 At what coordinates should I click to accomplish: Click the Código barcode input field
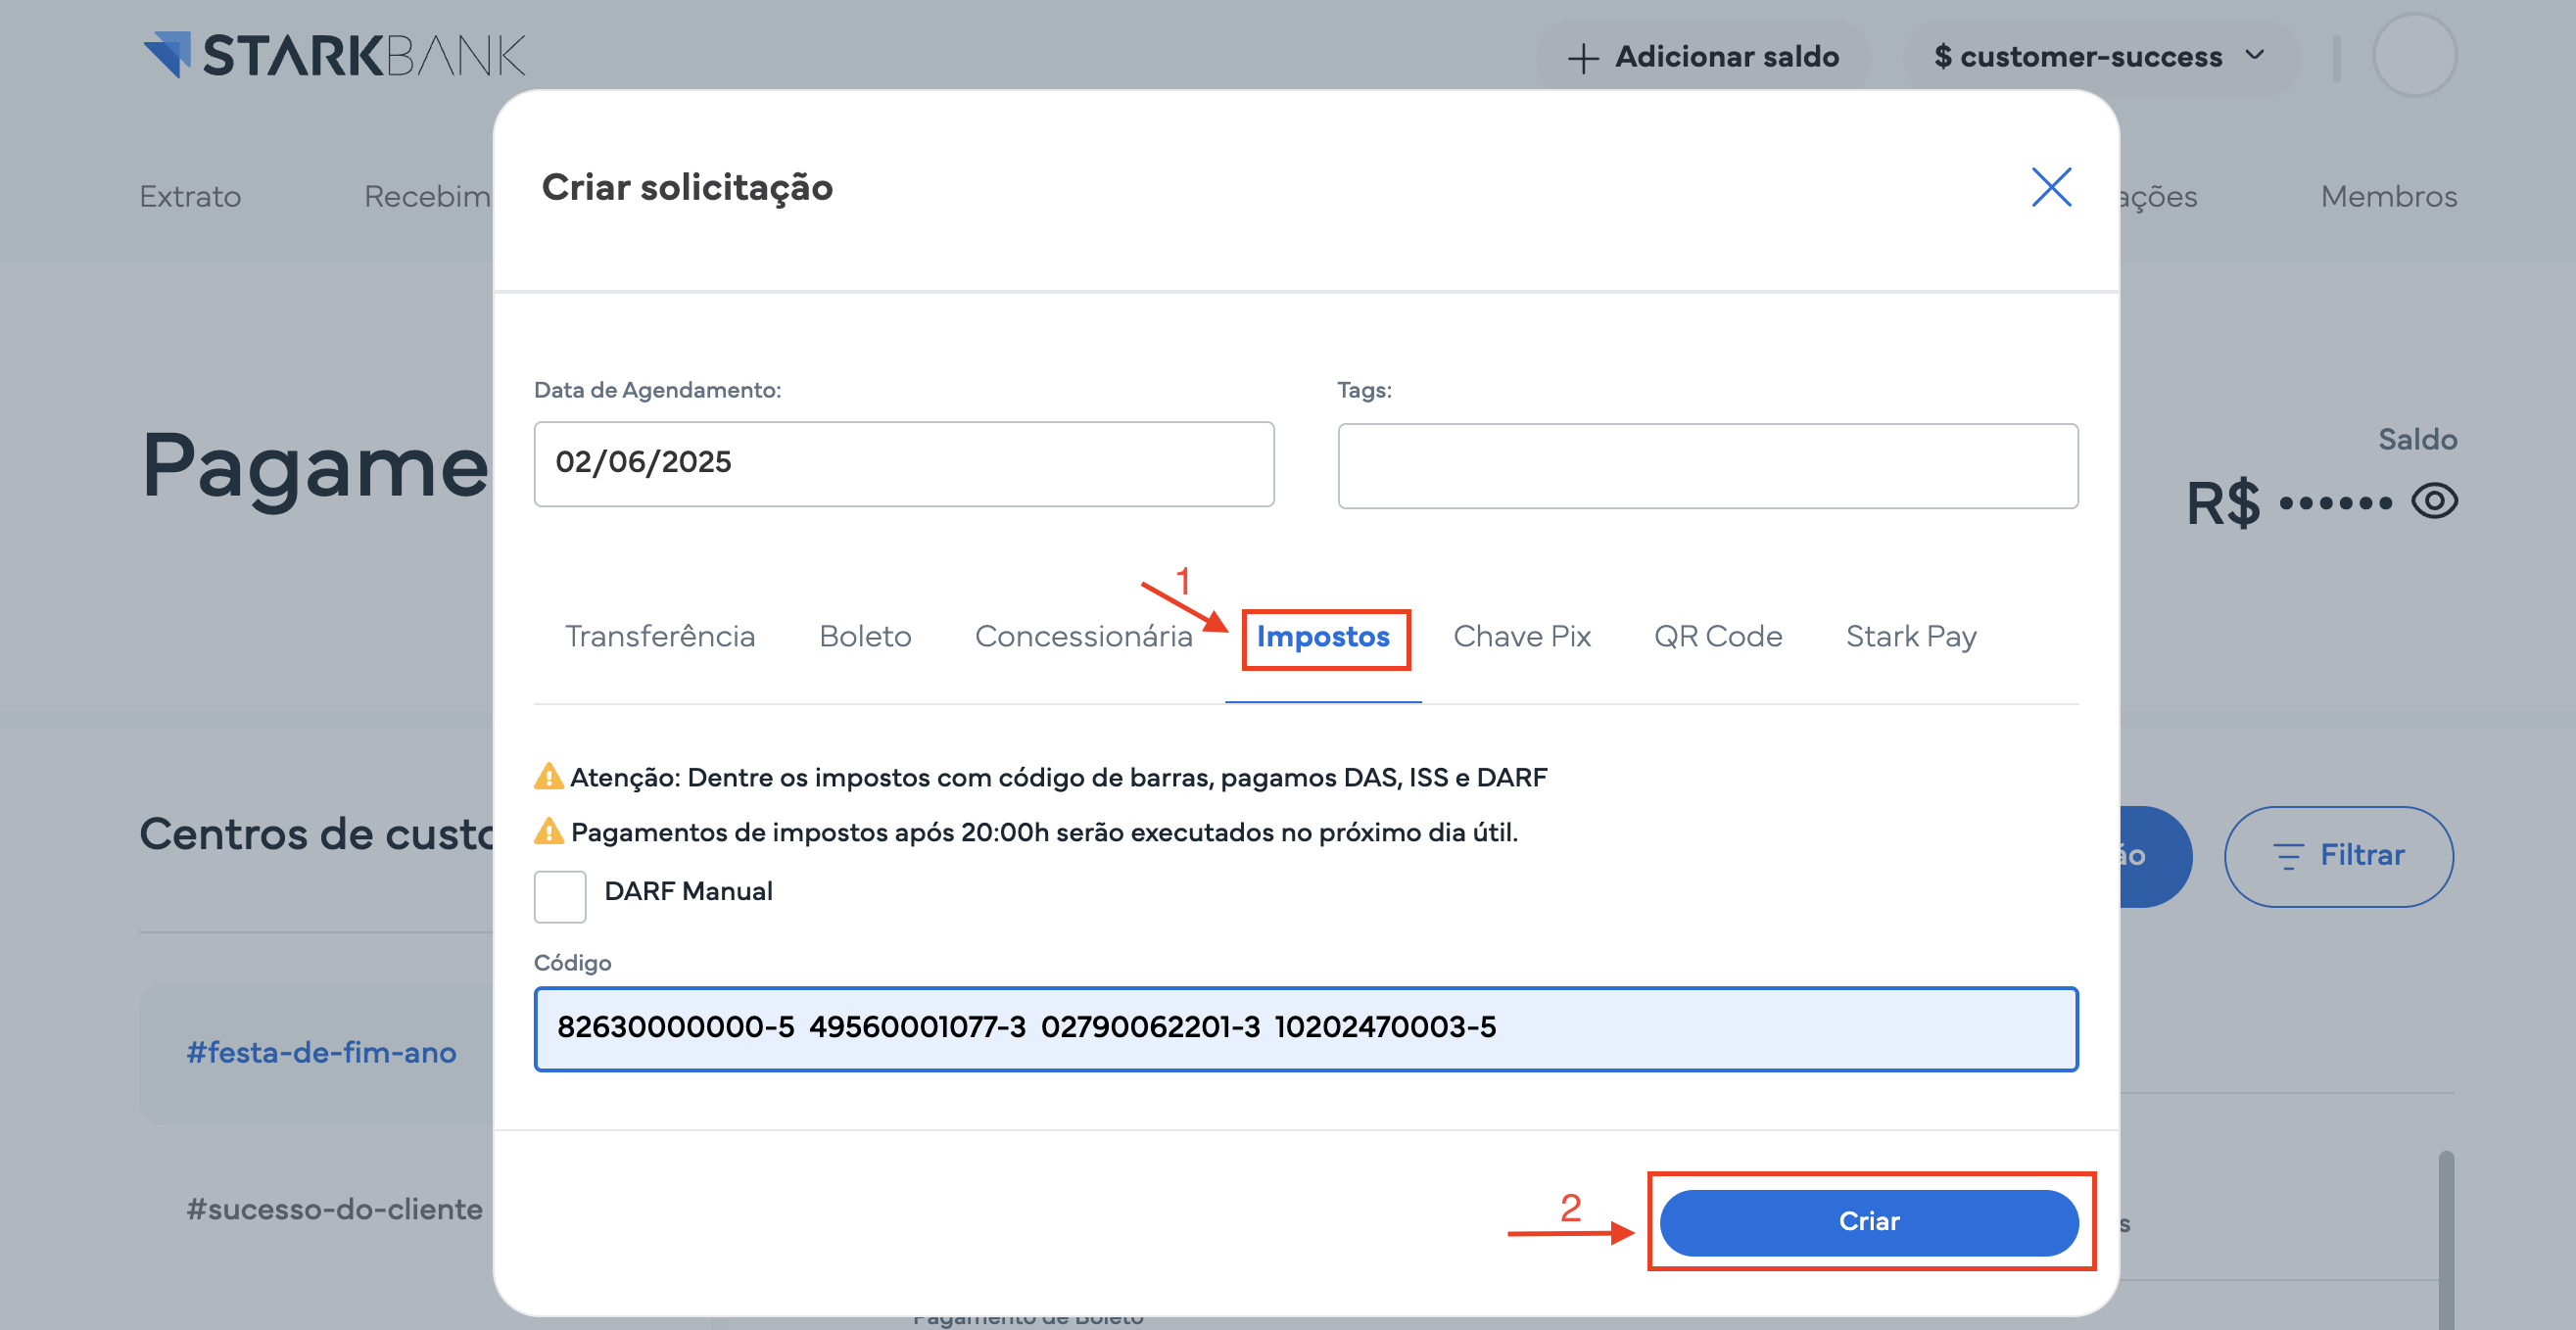click(1306, 1029)
